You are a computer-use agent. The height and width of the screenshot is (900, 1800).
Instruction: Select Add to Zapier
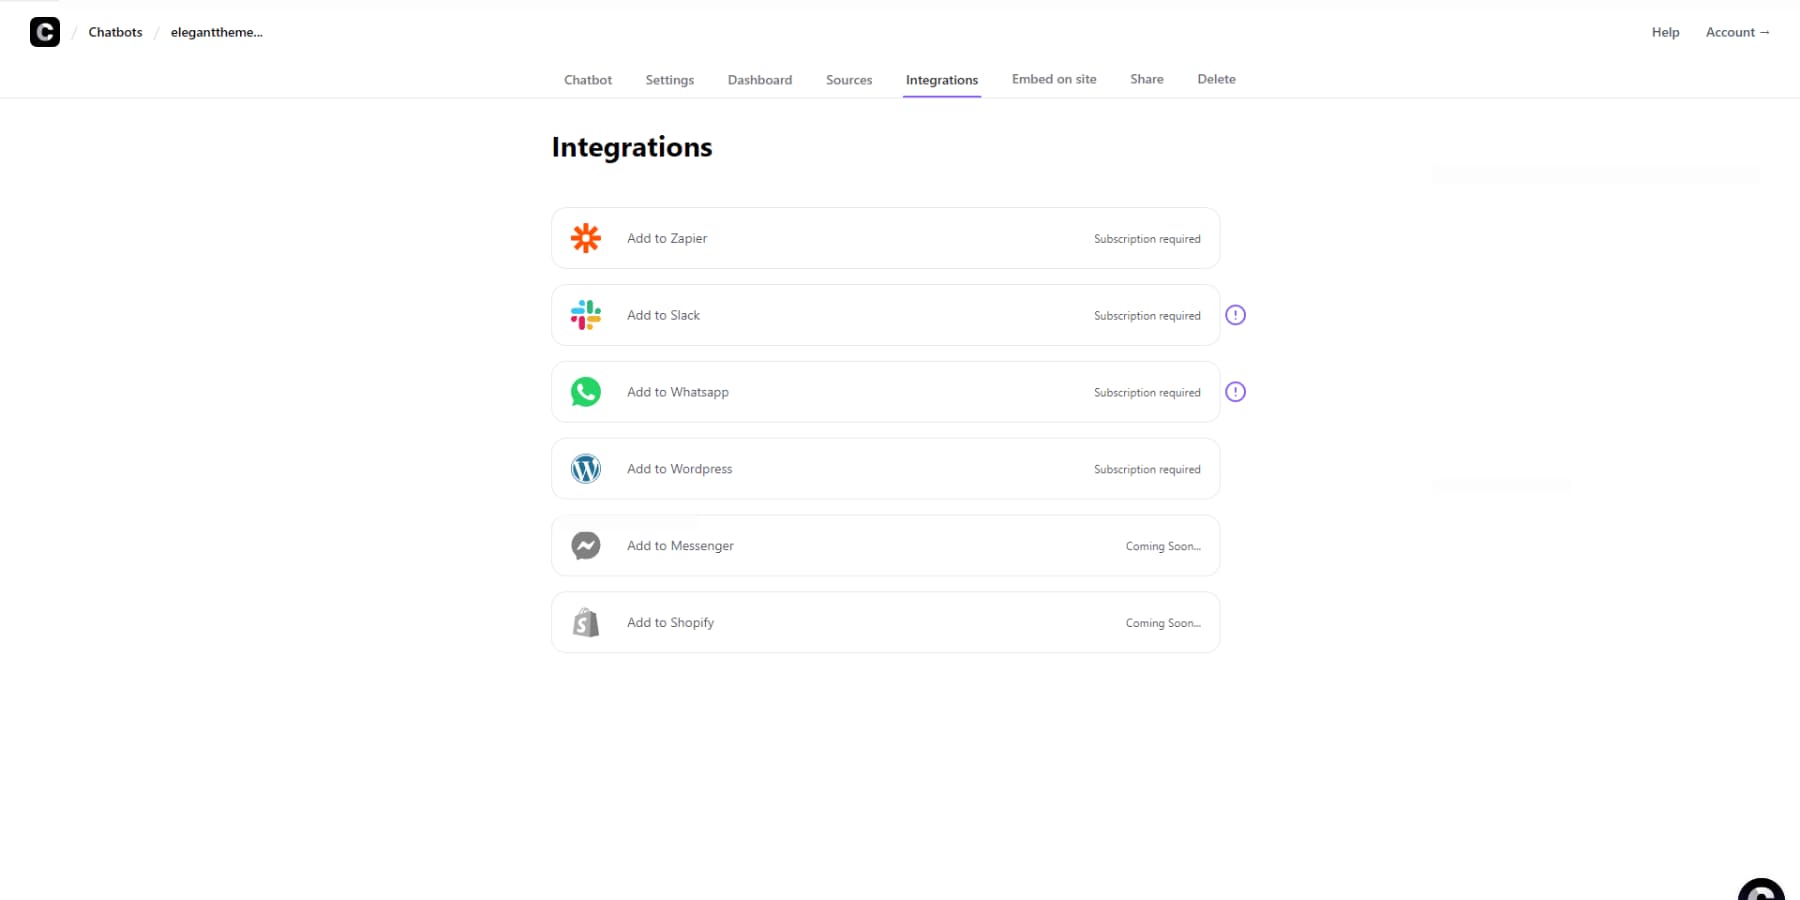pyautogui.click(x=667, y=238)
